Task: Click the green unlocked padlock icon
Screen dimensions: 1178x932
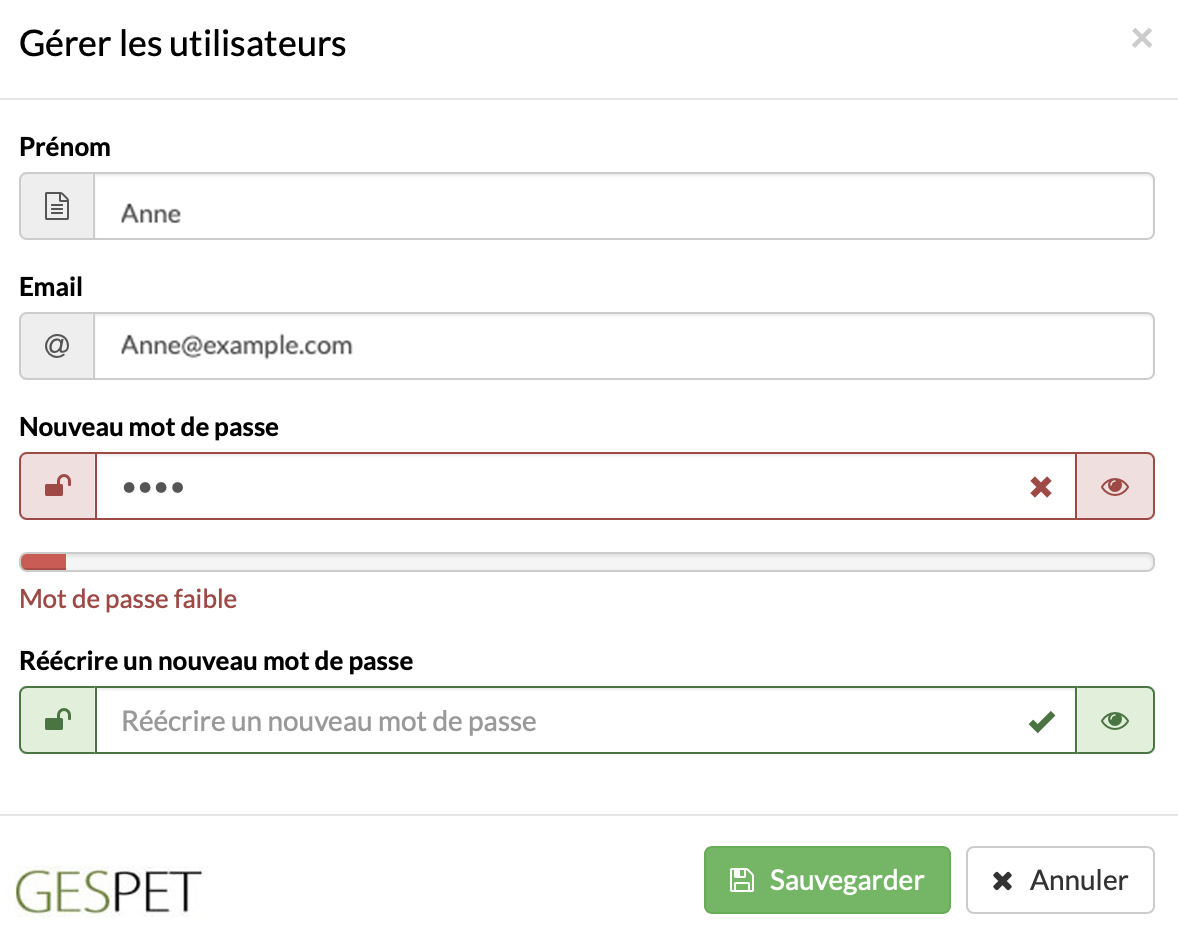Action: [58, 720]
